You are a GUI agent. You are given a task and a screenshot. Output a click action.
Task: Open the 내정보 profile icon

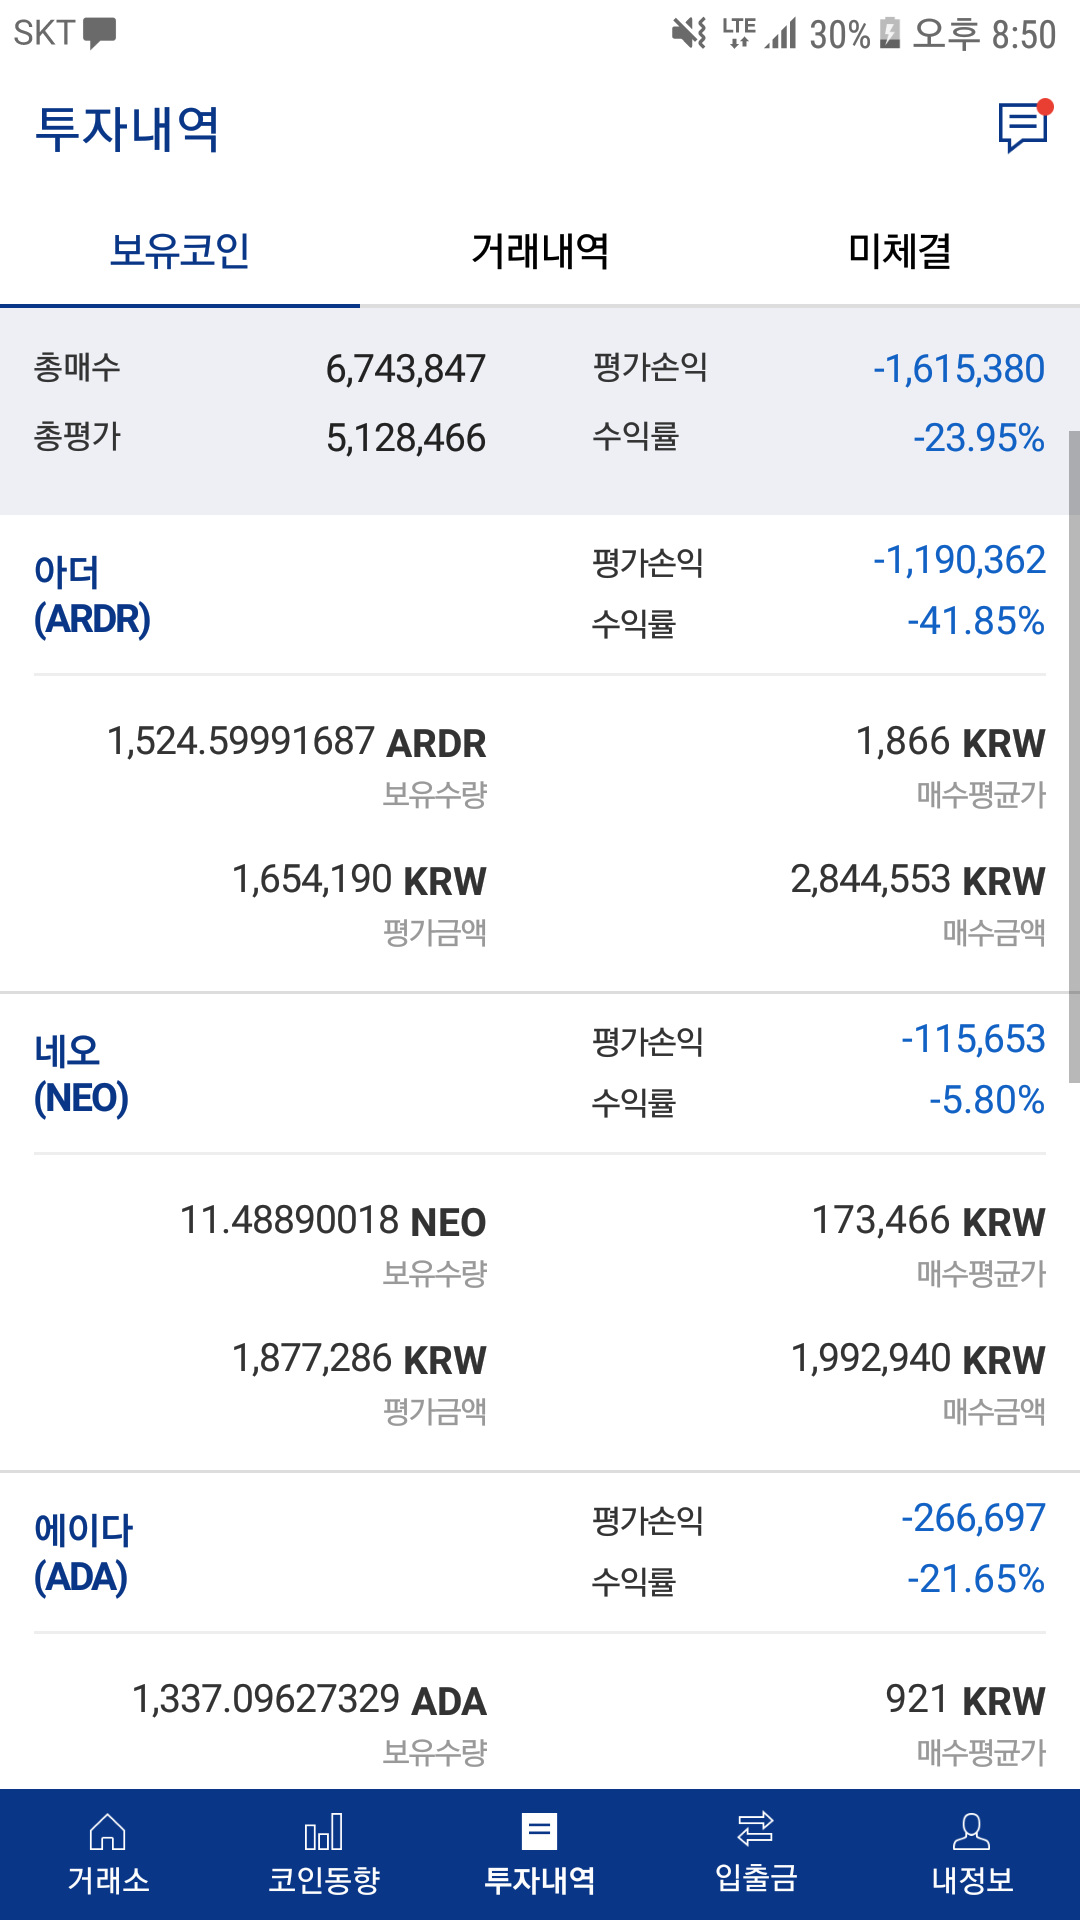coord(972,1833)
